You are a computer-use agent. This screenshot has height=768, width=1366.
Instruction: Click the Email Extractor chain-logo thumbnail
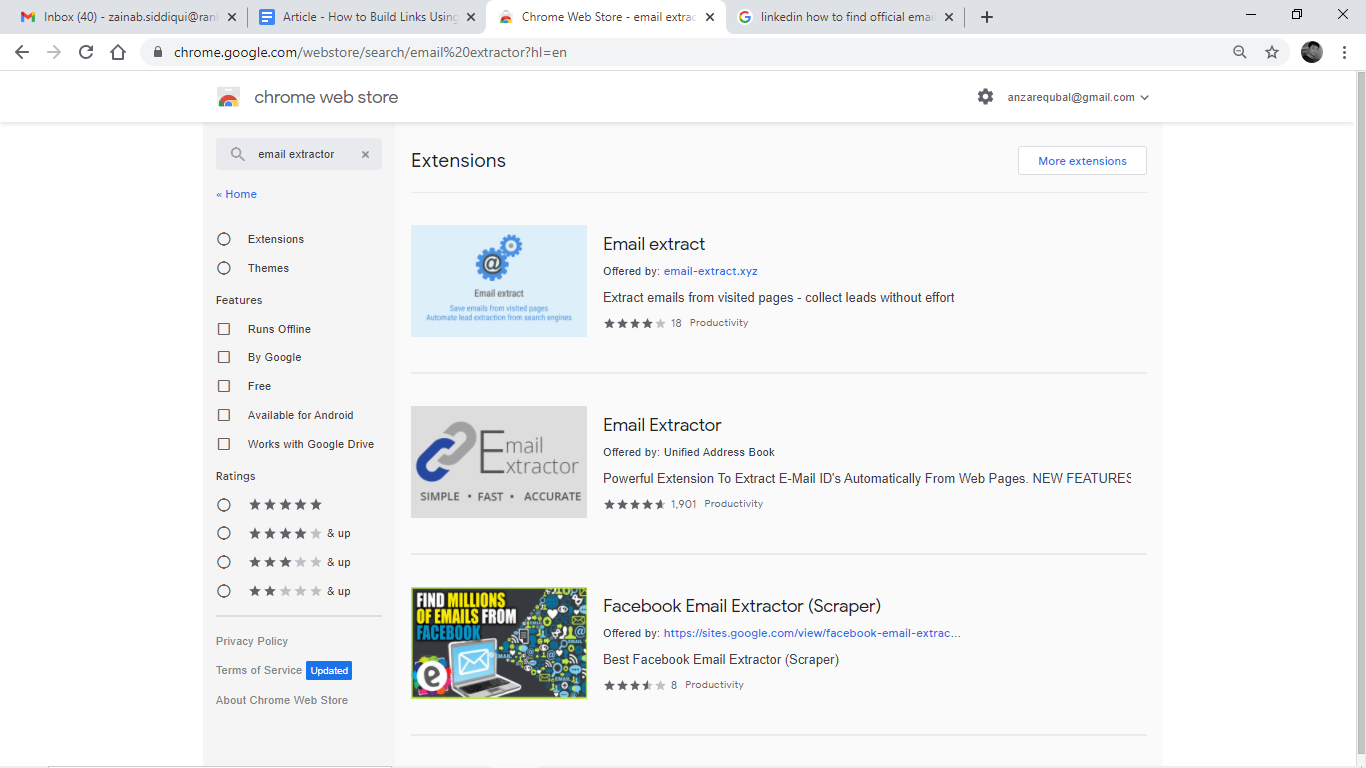click(x=499, y=462)
